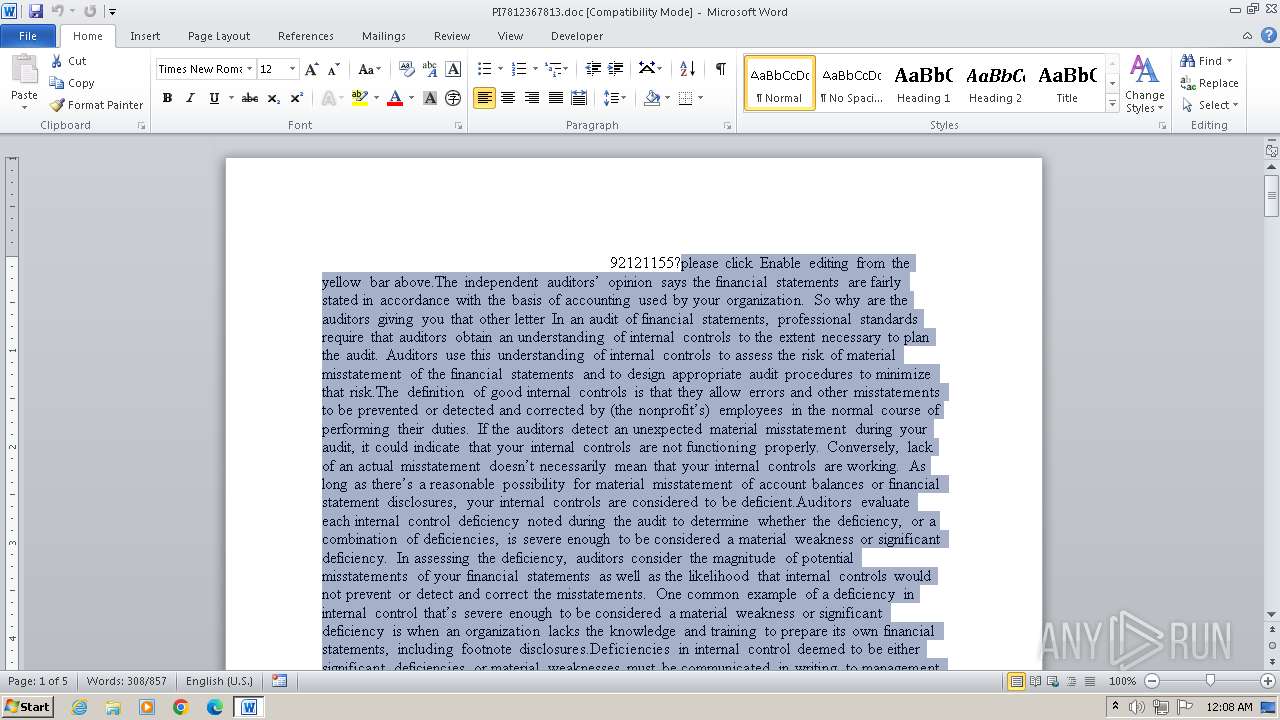Expand borders dropdown arrow

point(700,98)
